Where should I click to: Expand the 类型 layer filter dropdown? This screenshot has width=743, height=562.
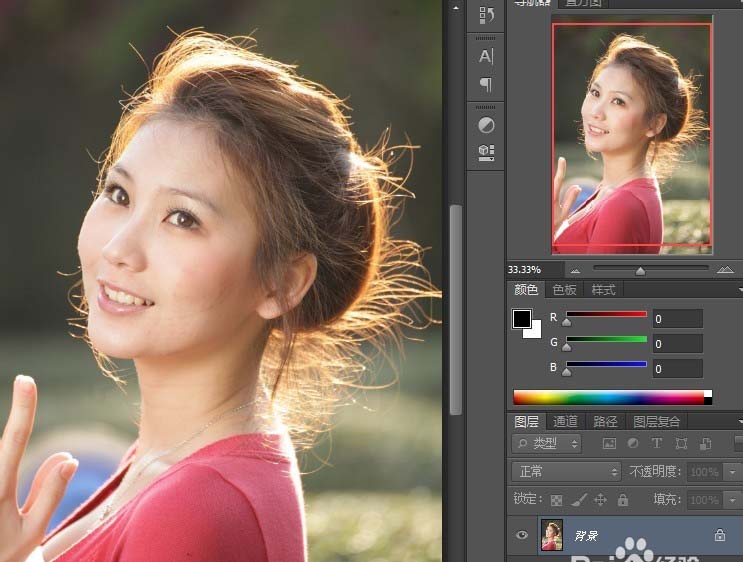click(x=547, y=443)
